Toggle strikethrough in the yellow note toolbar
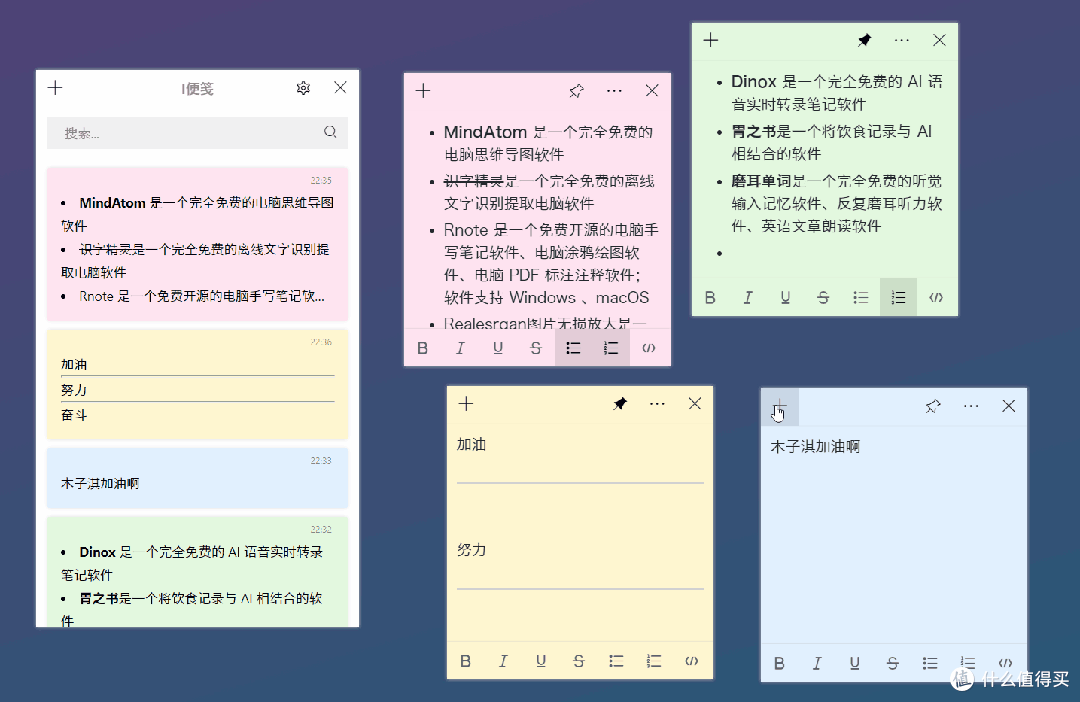Screen dimensions: 1080x702 579,661
